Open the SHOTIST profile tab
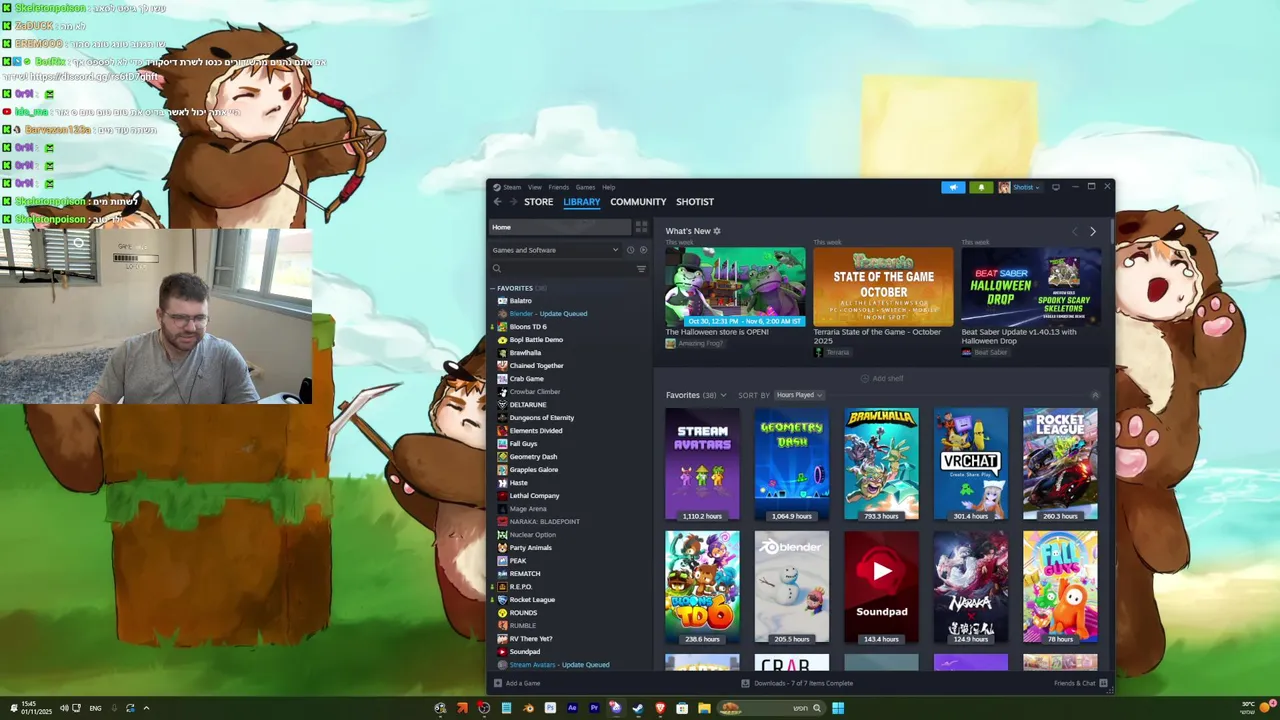1280x720 pixels. click(x=695, y=202)
